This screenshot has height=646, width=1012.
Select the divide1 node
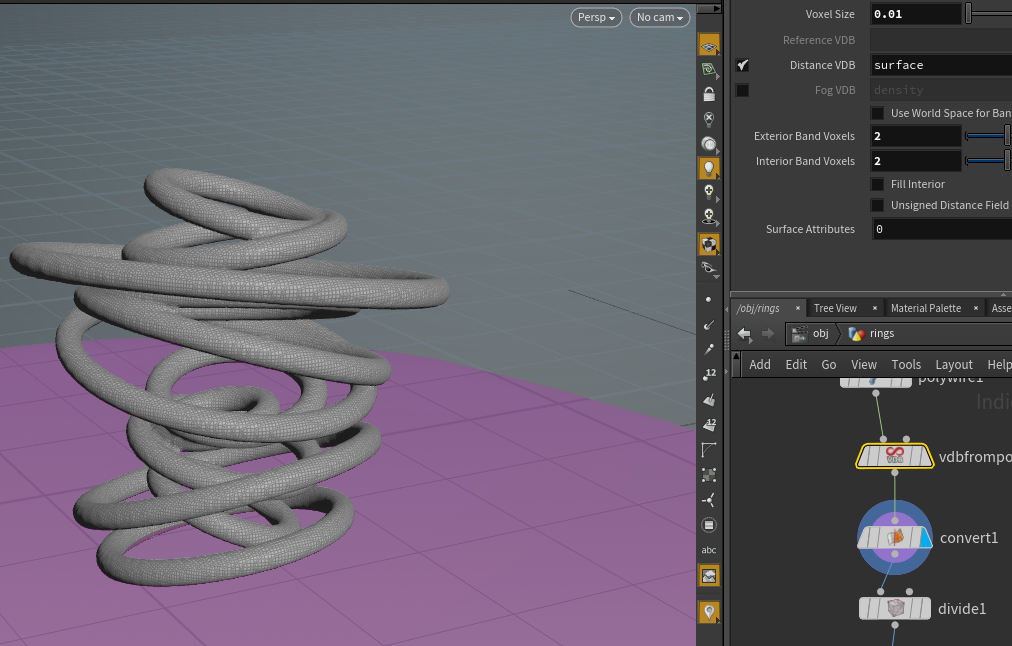tap(895, 608)
